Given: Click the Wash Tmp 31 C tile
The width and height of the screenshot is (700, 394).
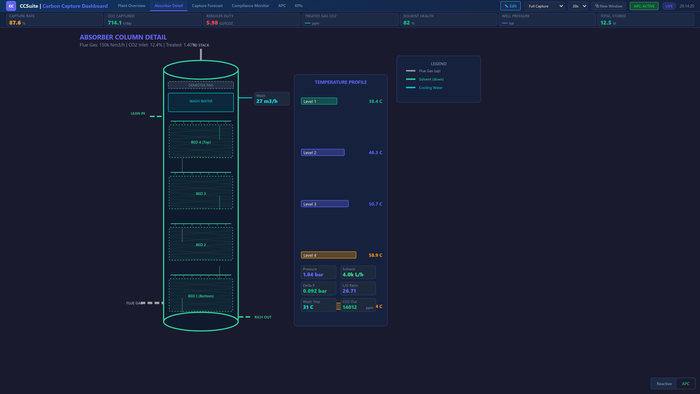Looking at the screenshot, I should point(318,305).
